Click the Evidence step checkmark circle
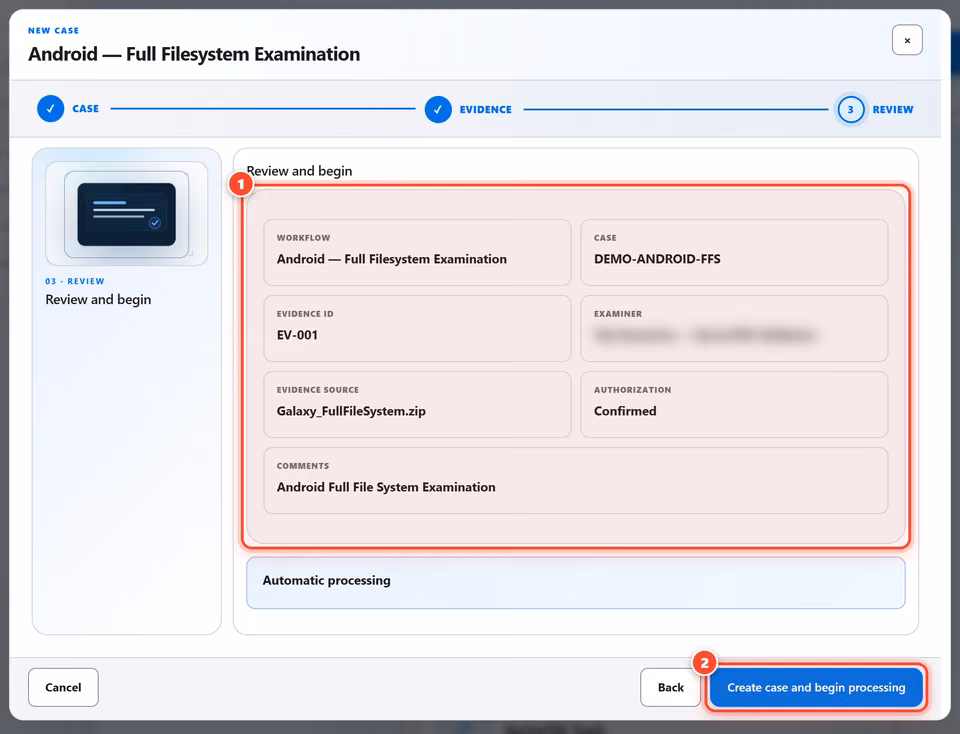The image size is (960, 734). 438,110
